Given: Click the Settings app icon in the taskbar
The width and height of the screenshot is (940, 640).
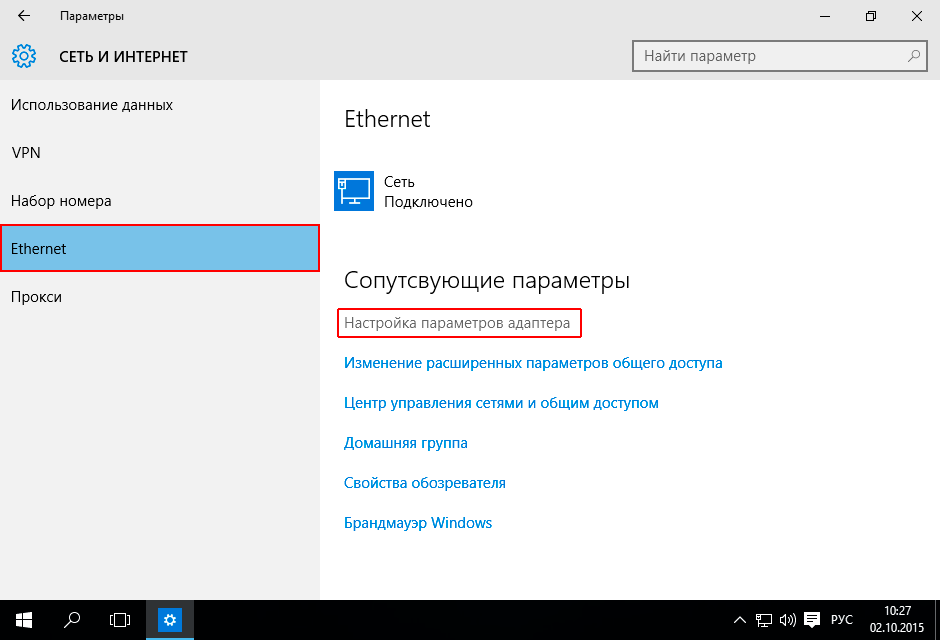Looking at the screenshot, I should [x=170, y=620].
